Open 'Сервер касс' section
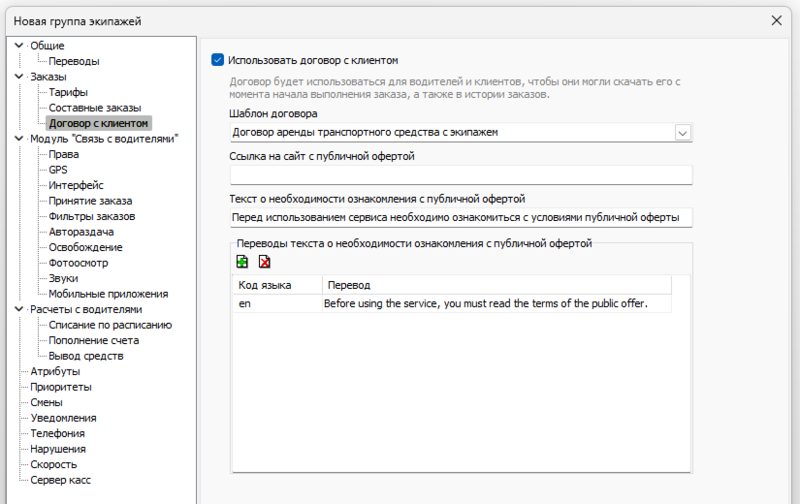The height and width of the screenshot is (504, 800). click(x=62, y=480)
